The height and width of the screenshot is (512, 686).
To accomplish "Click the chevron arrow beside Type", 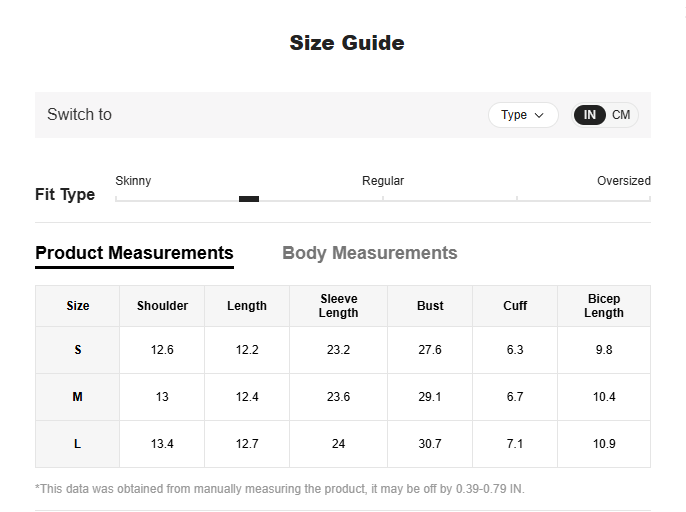I will coord(539,116).
